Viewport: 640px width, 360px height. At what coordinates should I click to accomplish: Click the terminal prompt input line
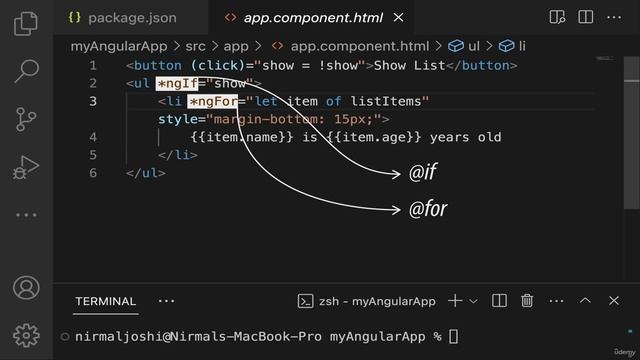point(267,337)
